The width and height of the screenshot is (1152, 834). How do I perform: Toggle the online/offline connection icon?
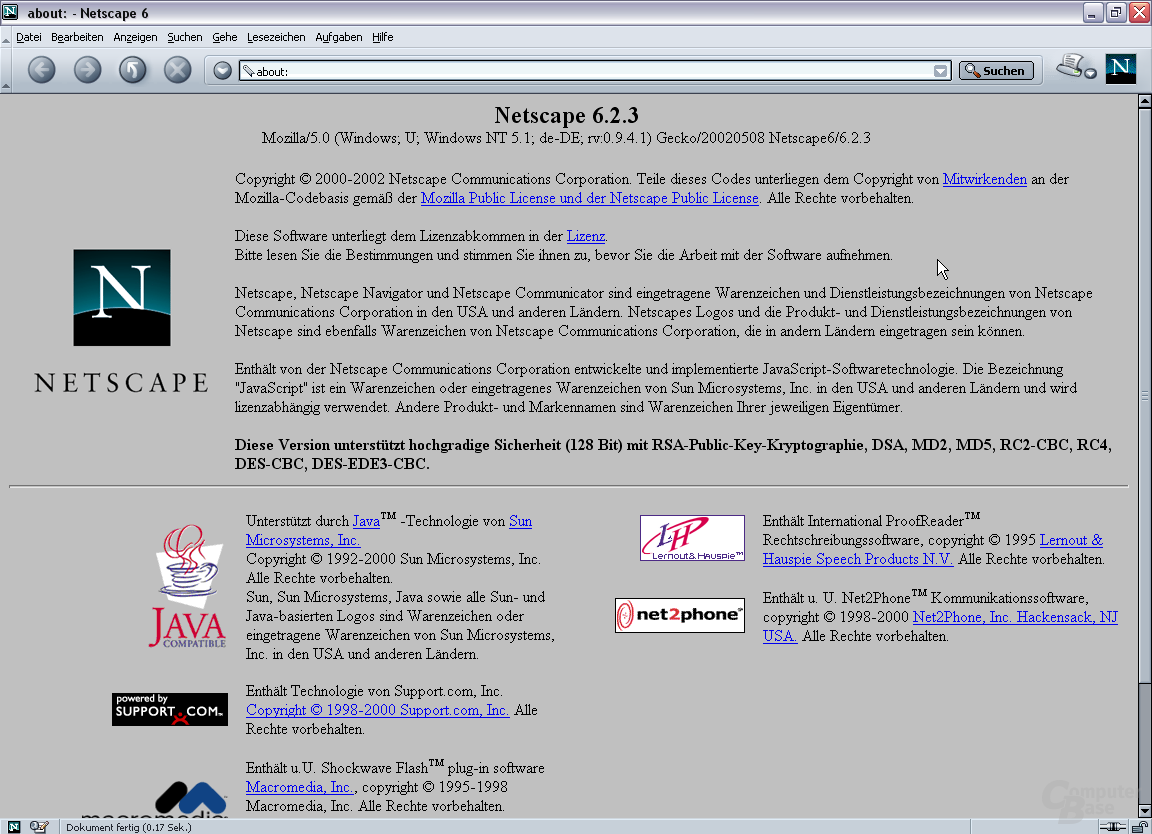coord(1111,826)
